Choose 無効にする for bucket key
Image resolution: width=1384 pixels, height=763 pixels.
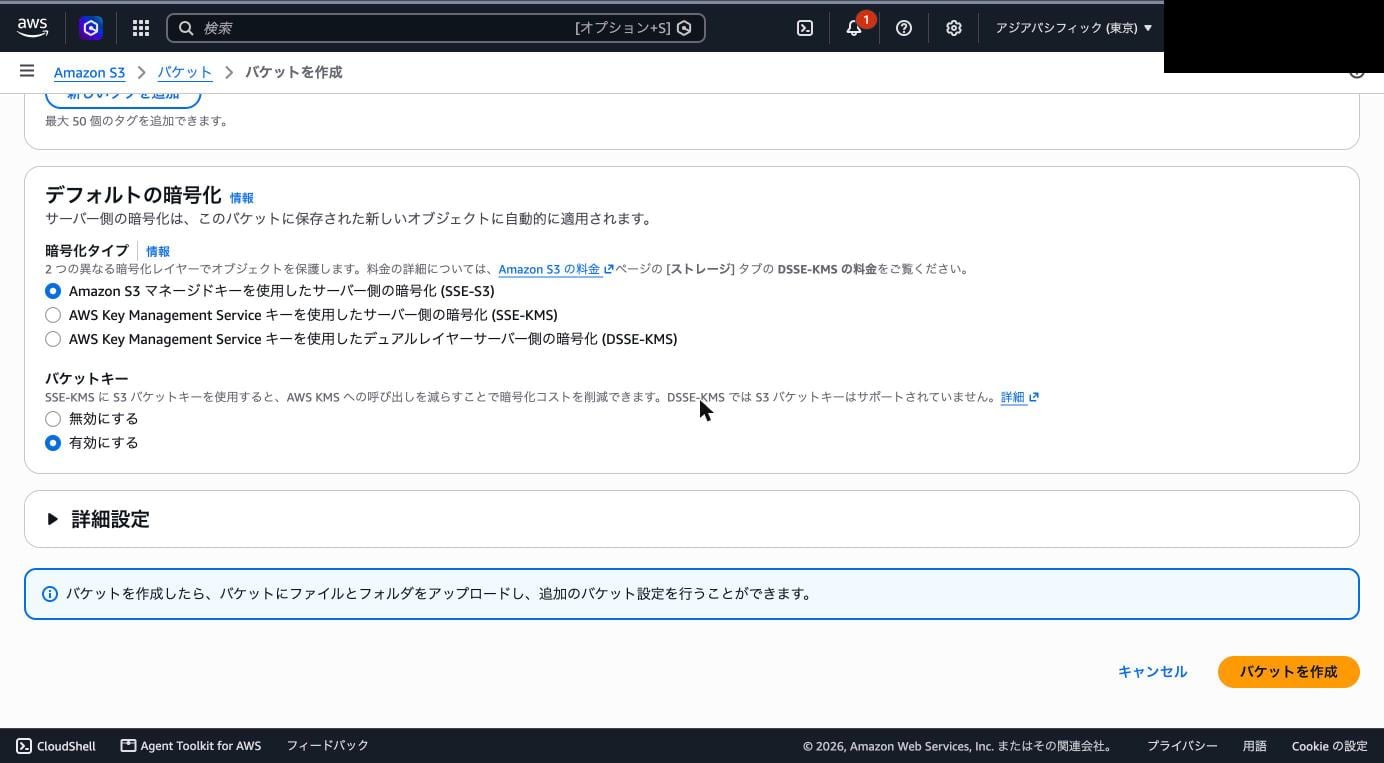tap(53, 419)
